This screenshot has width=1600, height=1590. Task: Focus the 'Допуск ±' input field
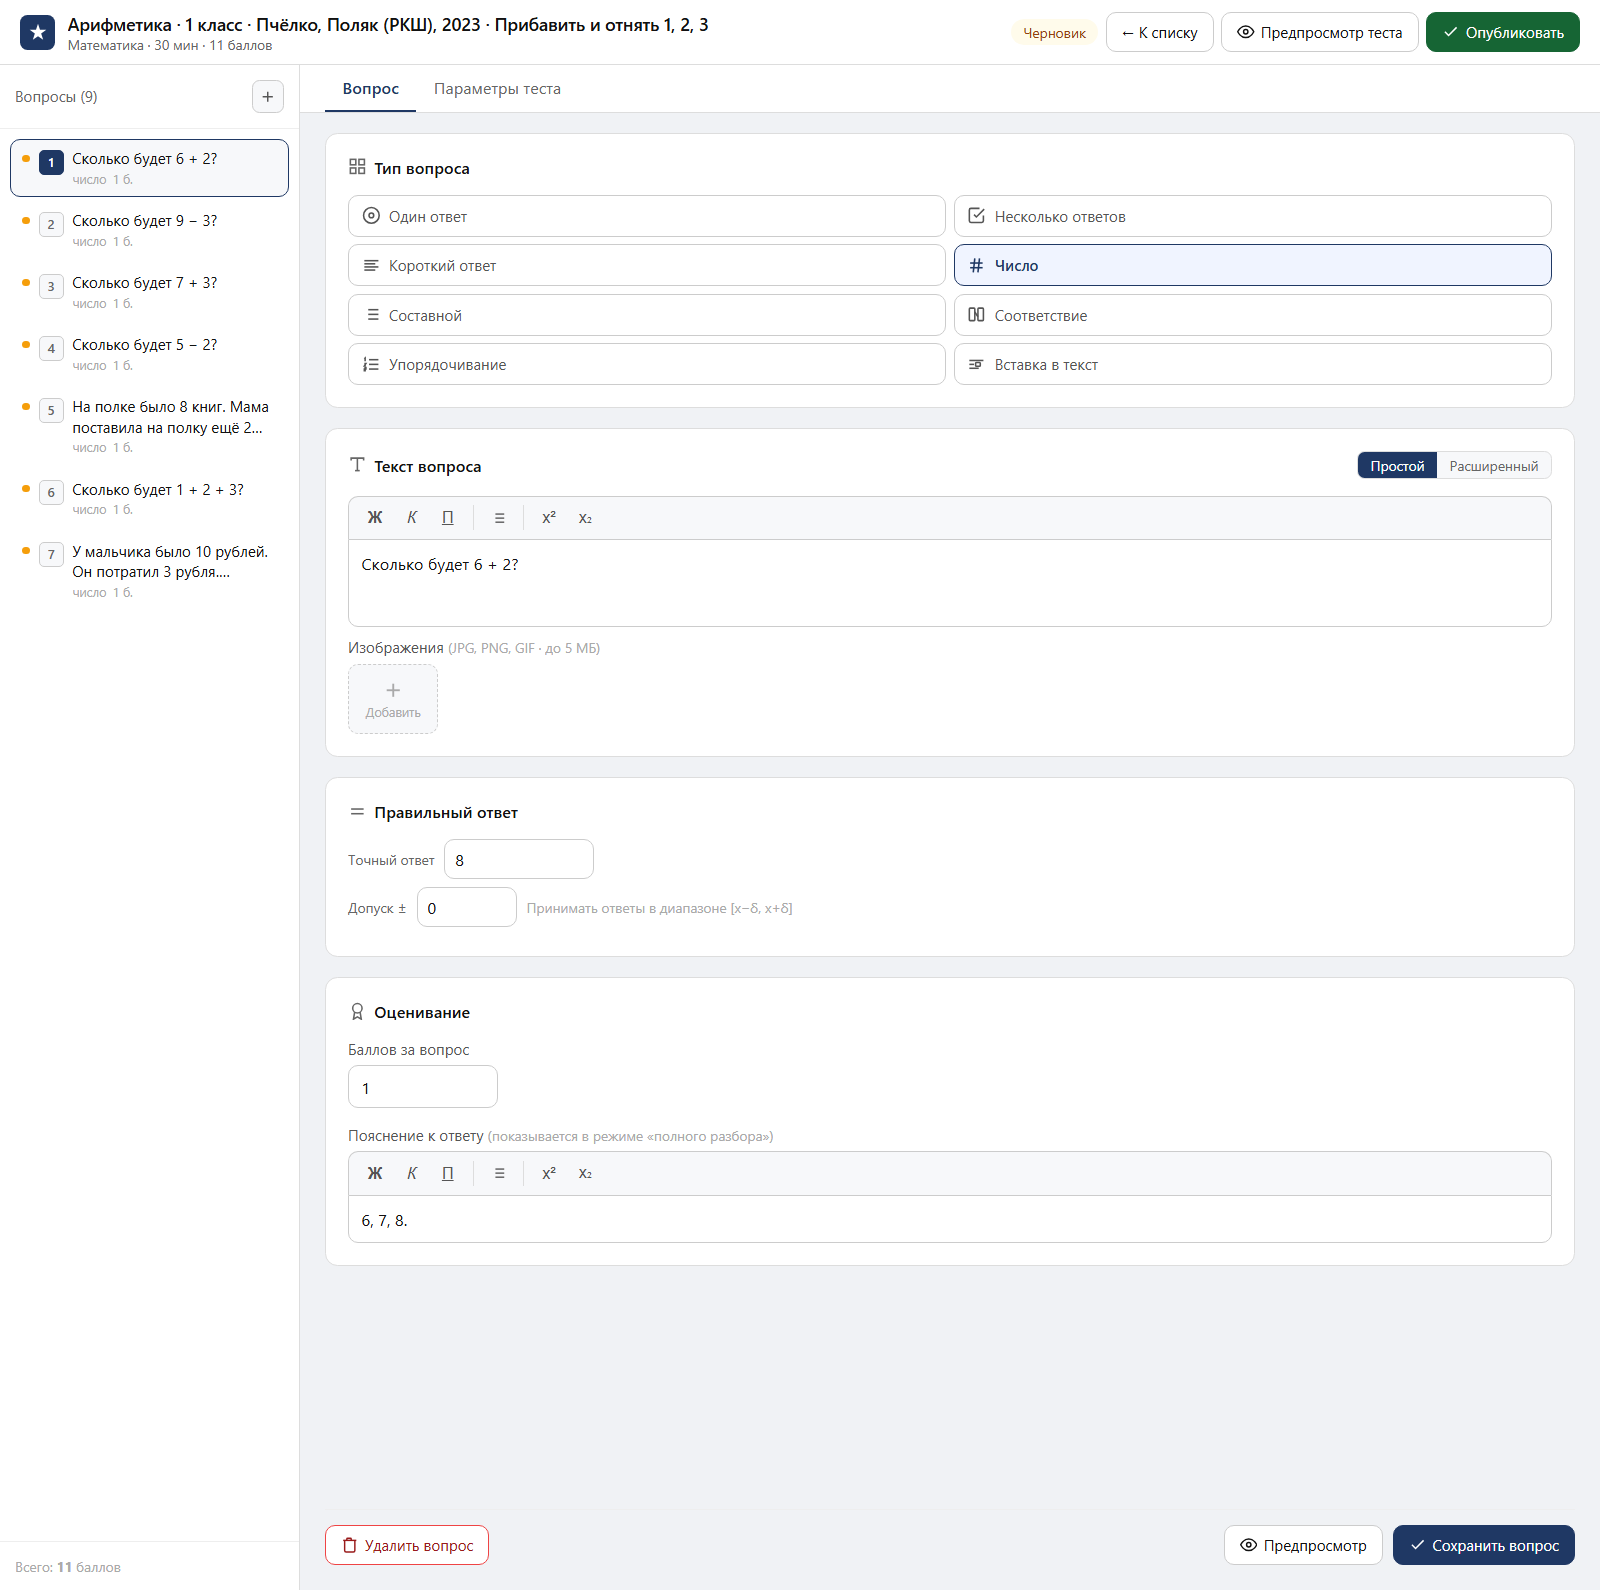coord(467,907)
